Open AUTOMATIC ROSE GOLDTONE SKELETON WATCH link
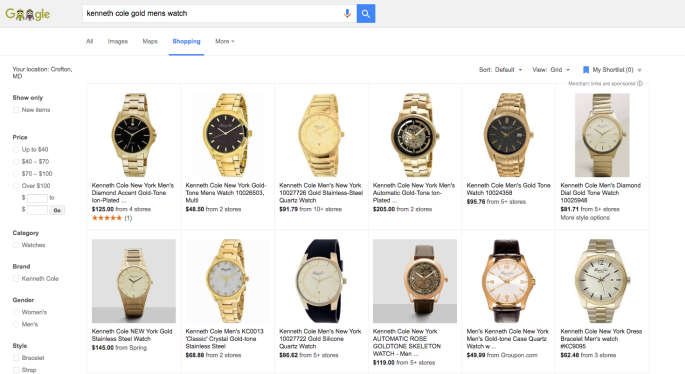This screenshot has width=685, height=374. pos(407,343)
